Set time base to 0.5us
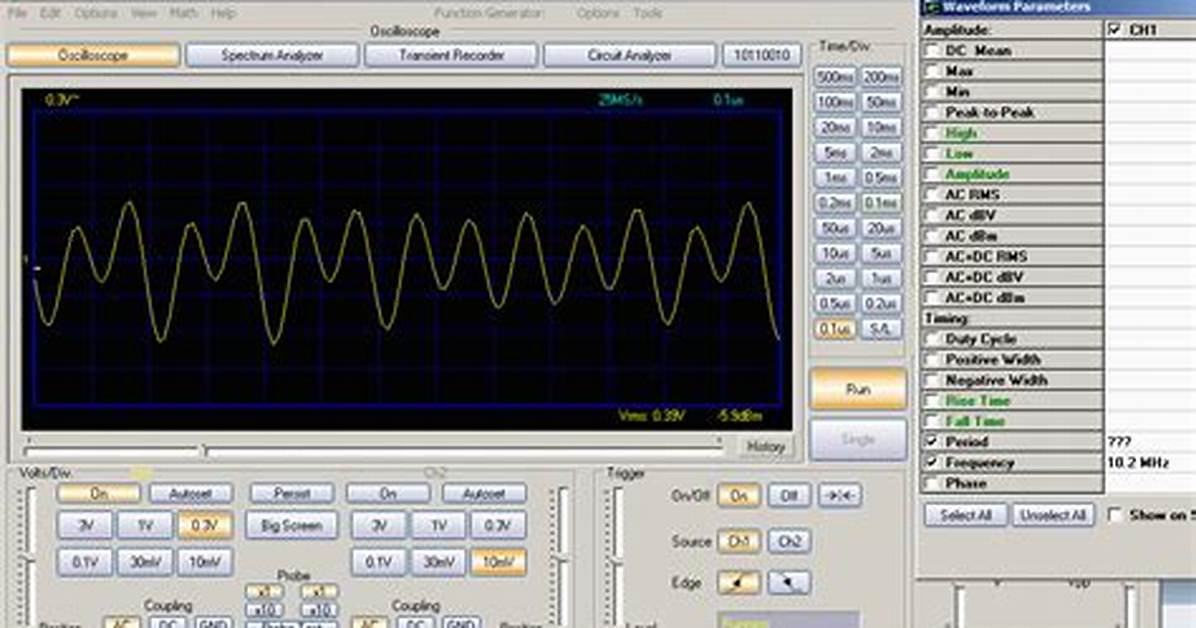This screenshot has height=628, width=1196. (834, 304)
